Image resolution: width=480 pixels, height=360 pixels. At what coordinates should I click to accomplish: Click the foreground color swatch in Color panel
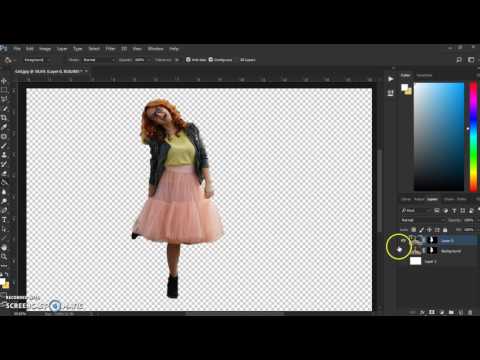tap(404, 87)
